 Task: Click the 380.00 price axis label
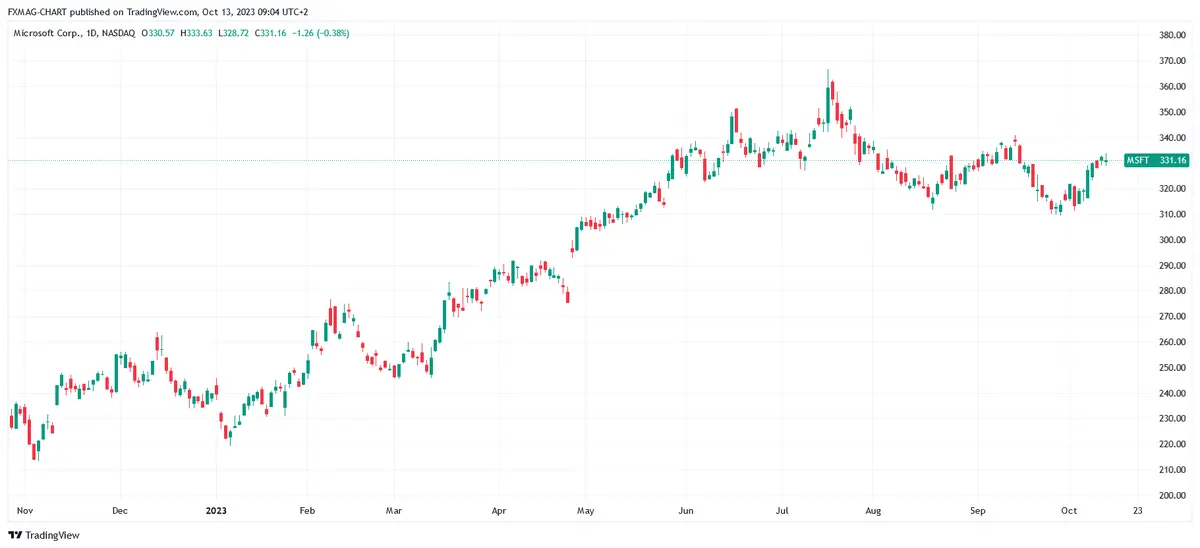tap(1172, 35)
